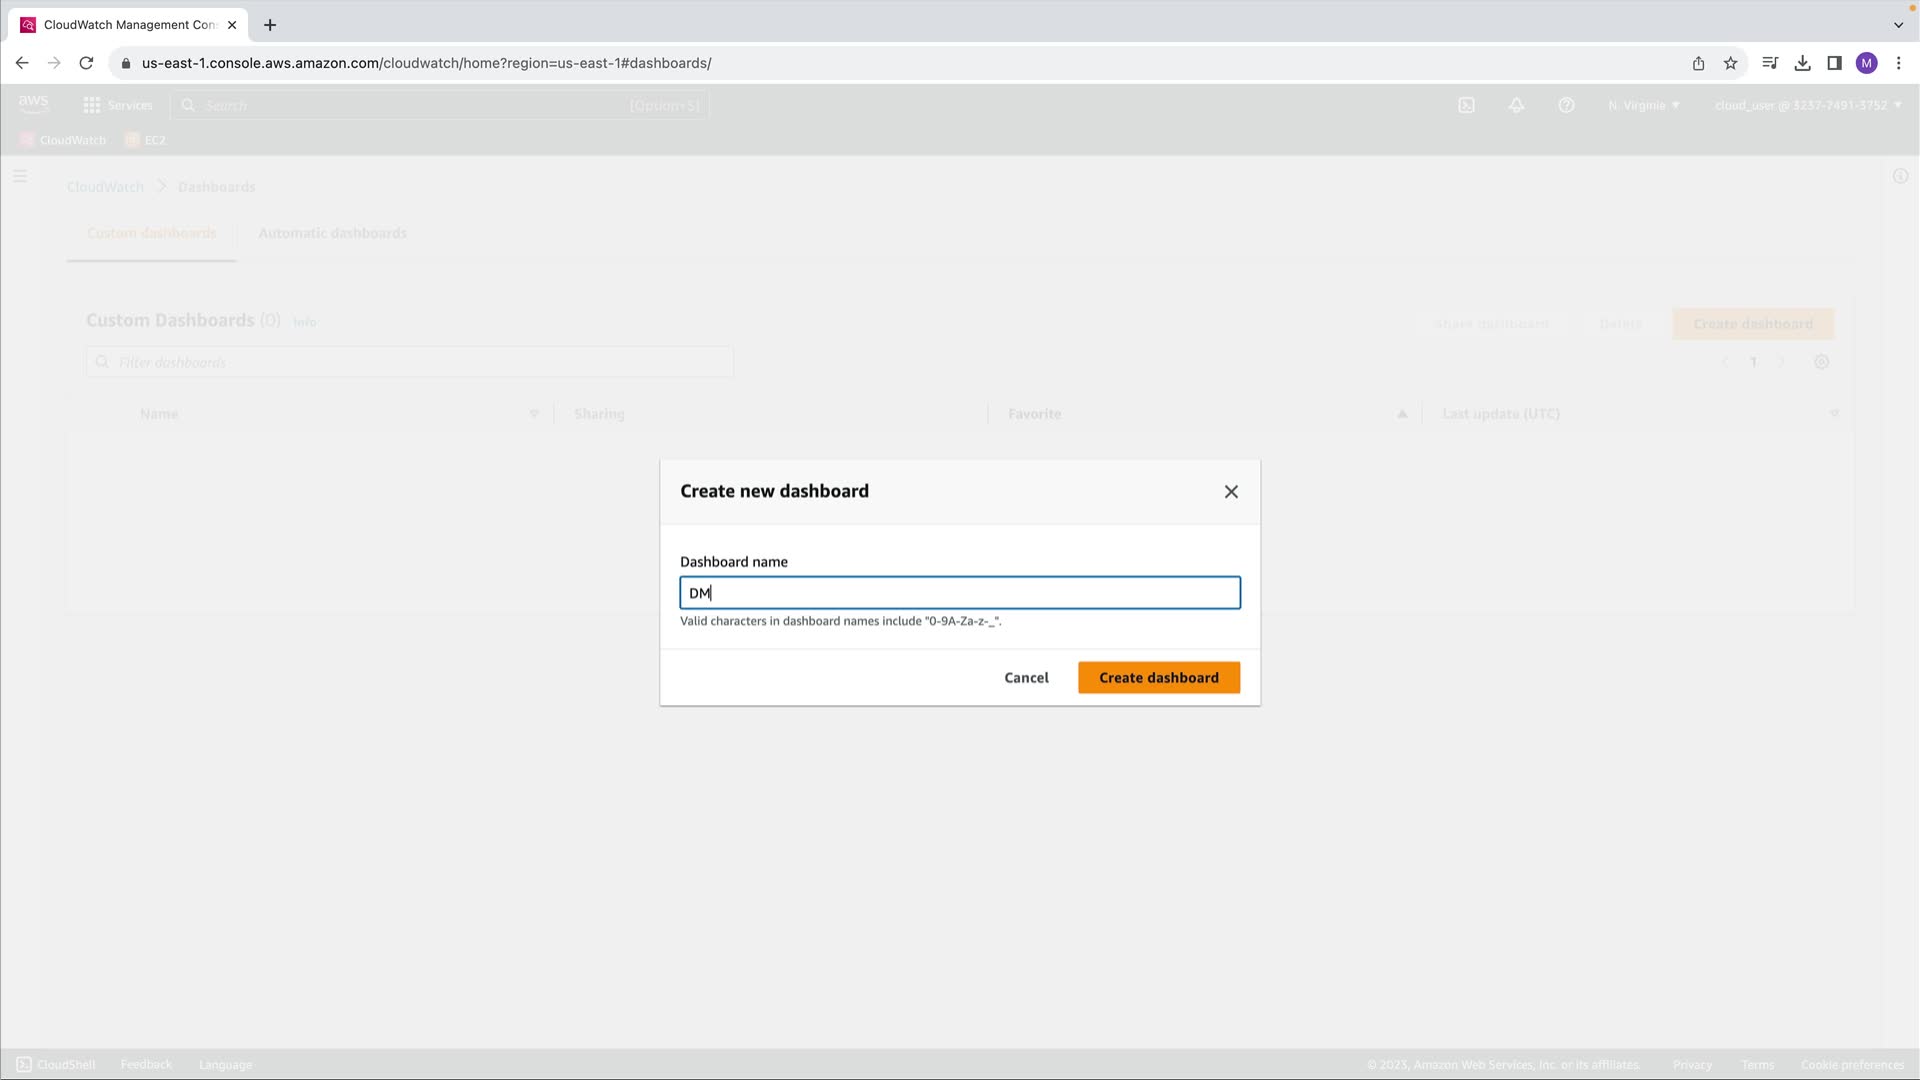Expand the N. Virginia region dropdown
Image resolution: width=1920 pixels, height=1080 pixels.
[1643, 105]
